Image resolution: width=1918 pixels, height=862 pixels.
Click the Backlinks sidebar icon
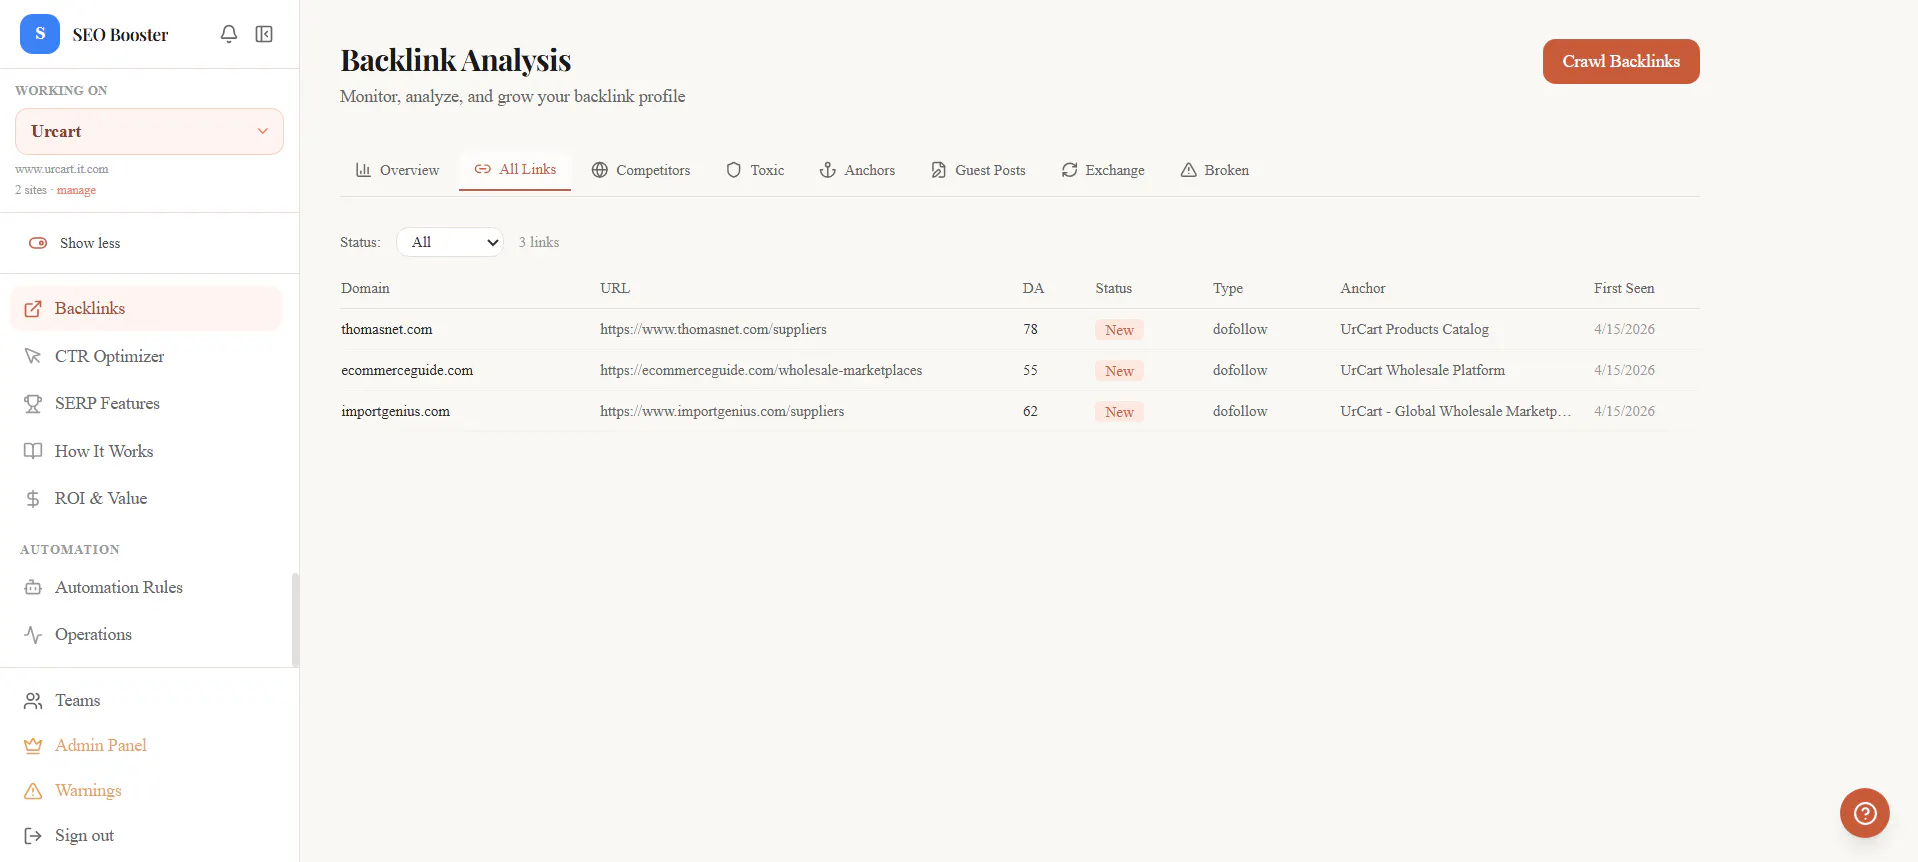(x=33, y=309)
